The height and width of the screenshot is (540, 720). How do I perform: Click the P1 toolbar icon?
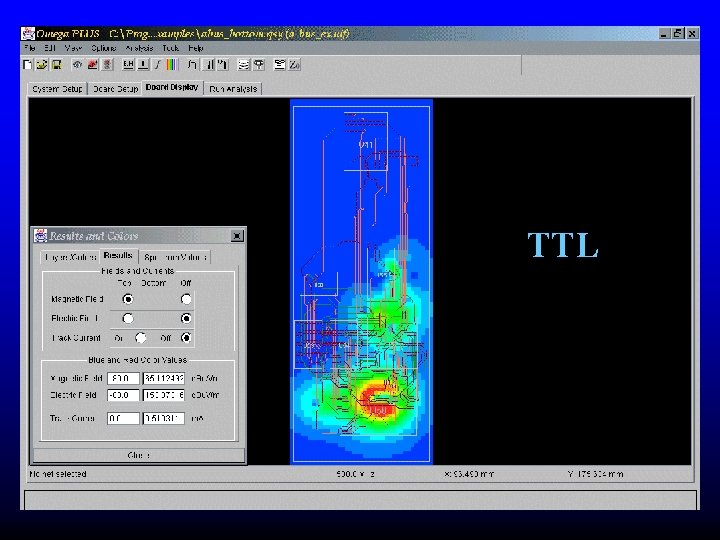point(224,65)
